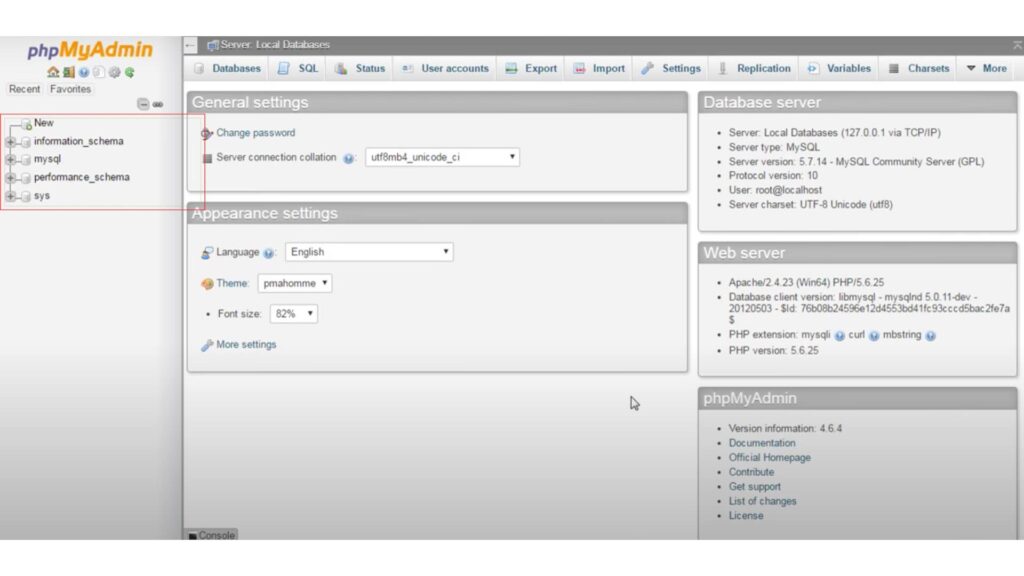Click the collapse all minus icon in the sidebar
Screen dimensions: 1024x576
[x=143, y=104]
